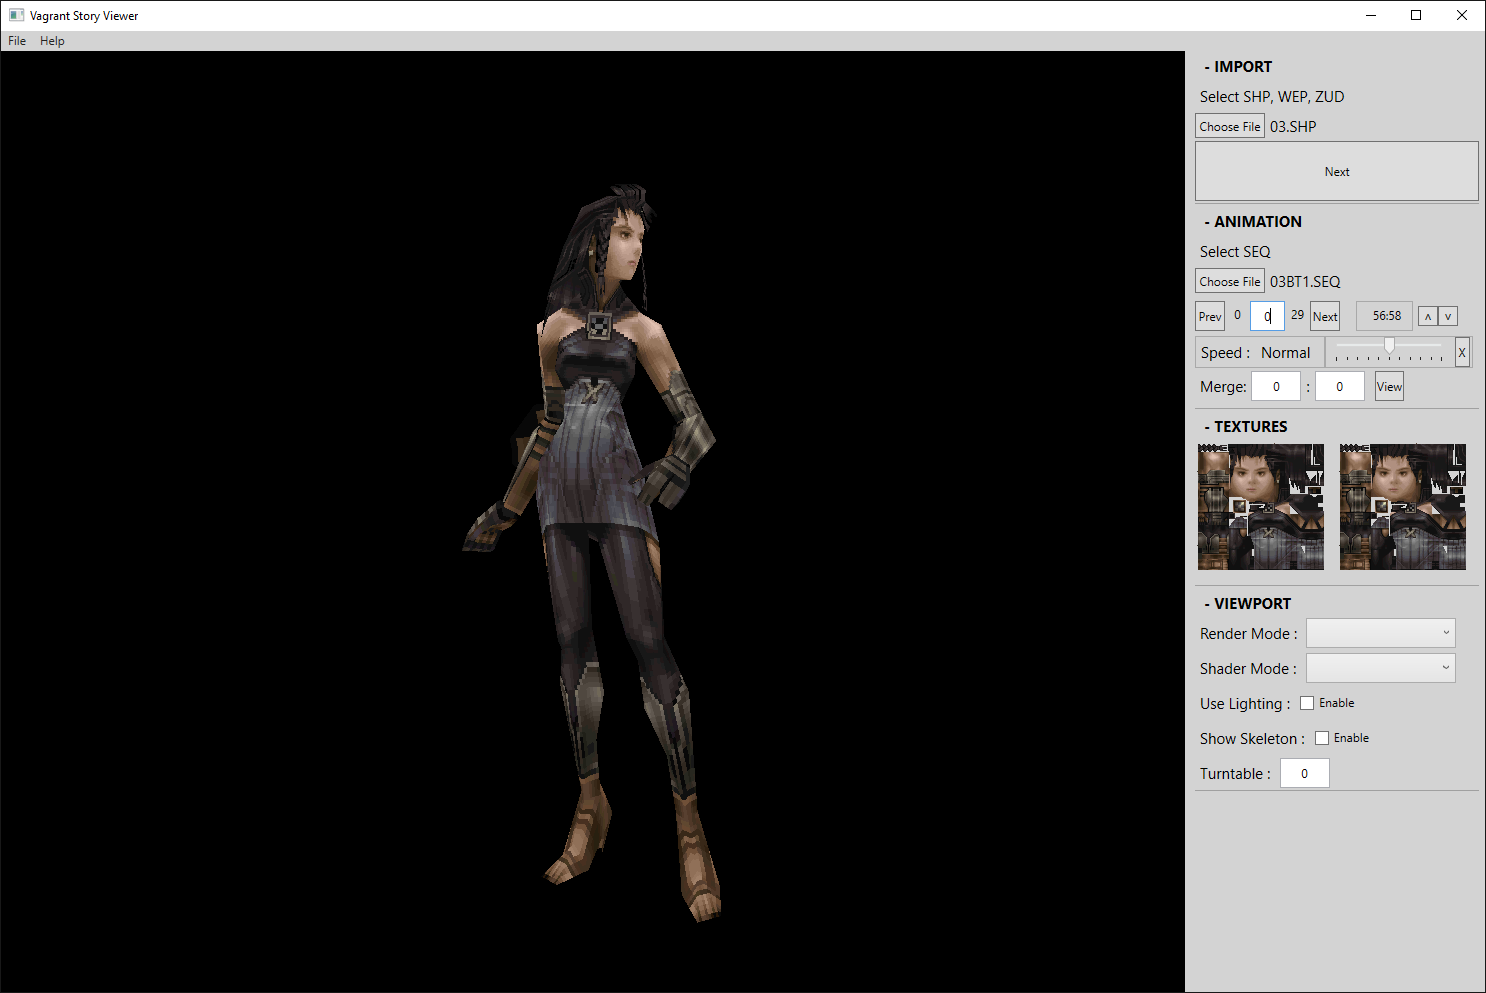Click Choose File for SHP import
Image resolution: width=1486 pixels, height=993 pixels.
(x=1230, y=126)
